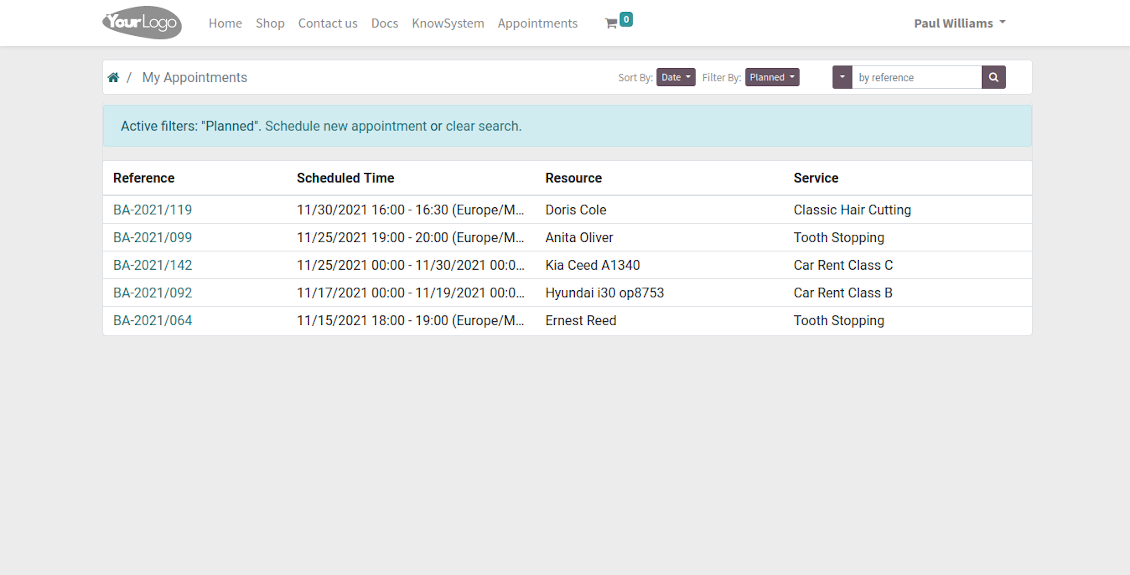This screenshot has width=1130, height=575.
Task: Open the Filter By Planned dropdown
Action: point(772,77)
